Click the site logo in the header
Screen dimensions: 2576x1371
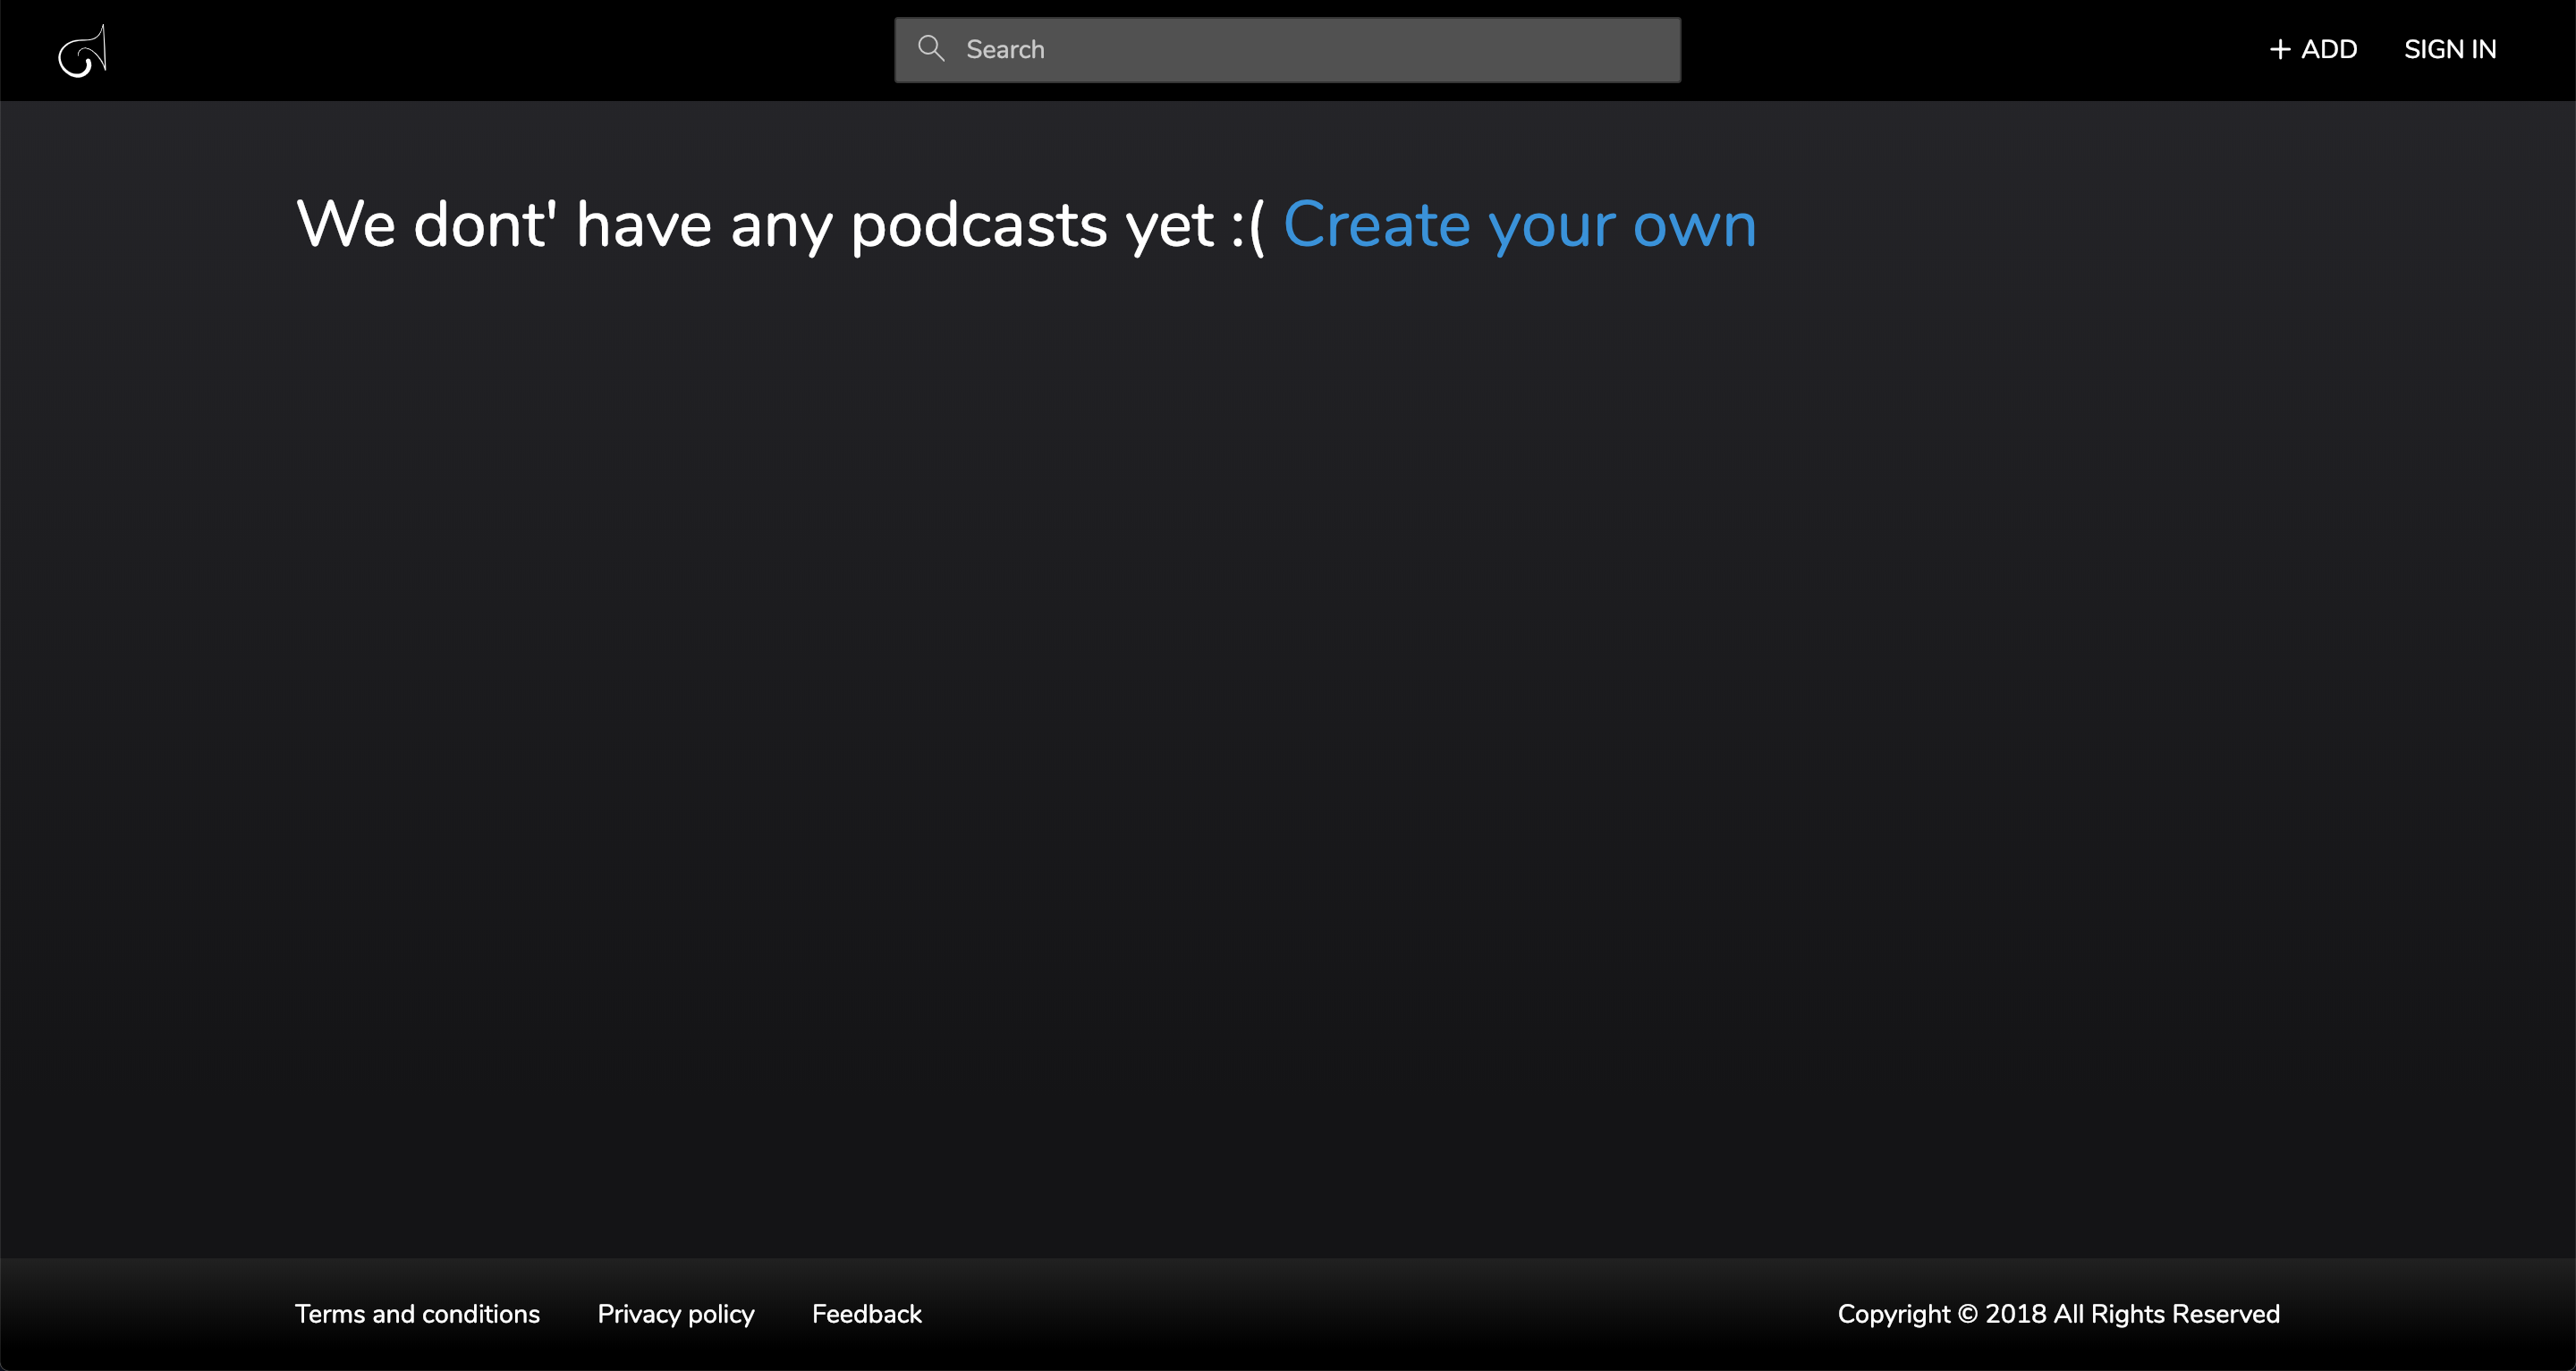point(83,51)
